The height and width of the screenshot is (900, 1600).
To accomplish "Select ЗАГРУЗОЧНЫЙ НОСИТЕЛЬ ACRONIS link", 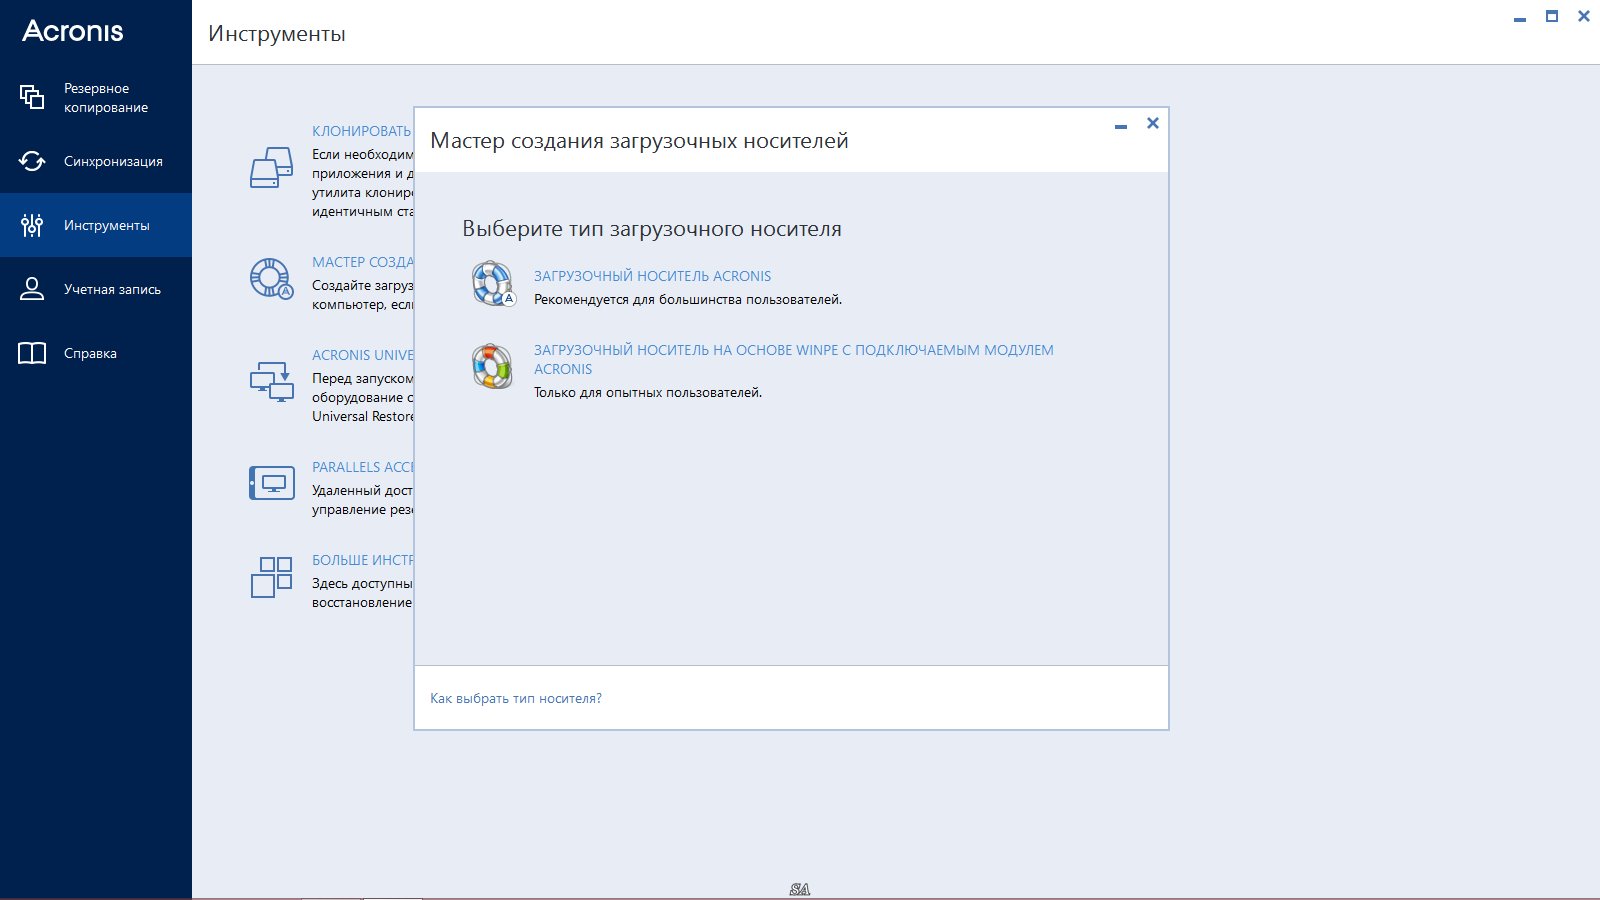I will pos(652,276).
